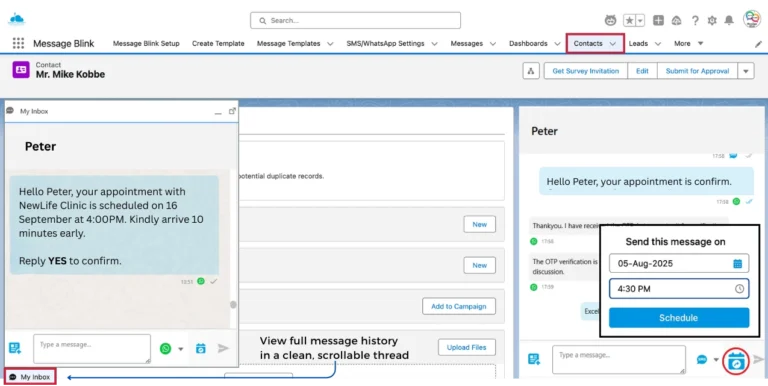Click the Schedule button
The image size is (768, 386).
(679, 318)
